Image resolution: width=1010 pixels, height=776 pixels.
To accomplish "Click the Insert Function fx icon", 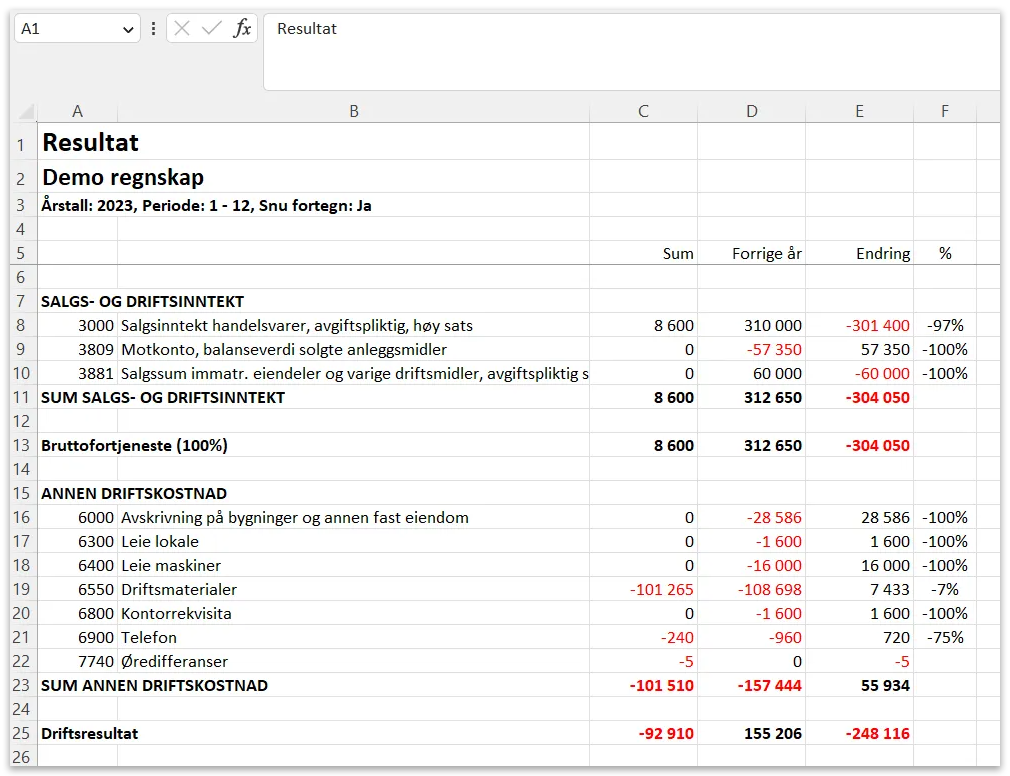I will 242,29.
